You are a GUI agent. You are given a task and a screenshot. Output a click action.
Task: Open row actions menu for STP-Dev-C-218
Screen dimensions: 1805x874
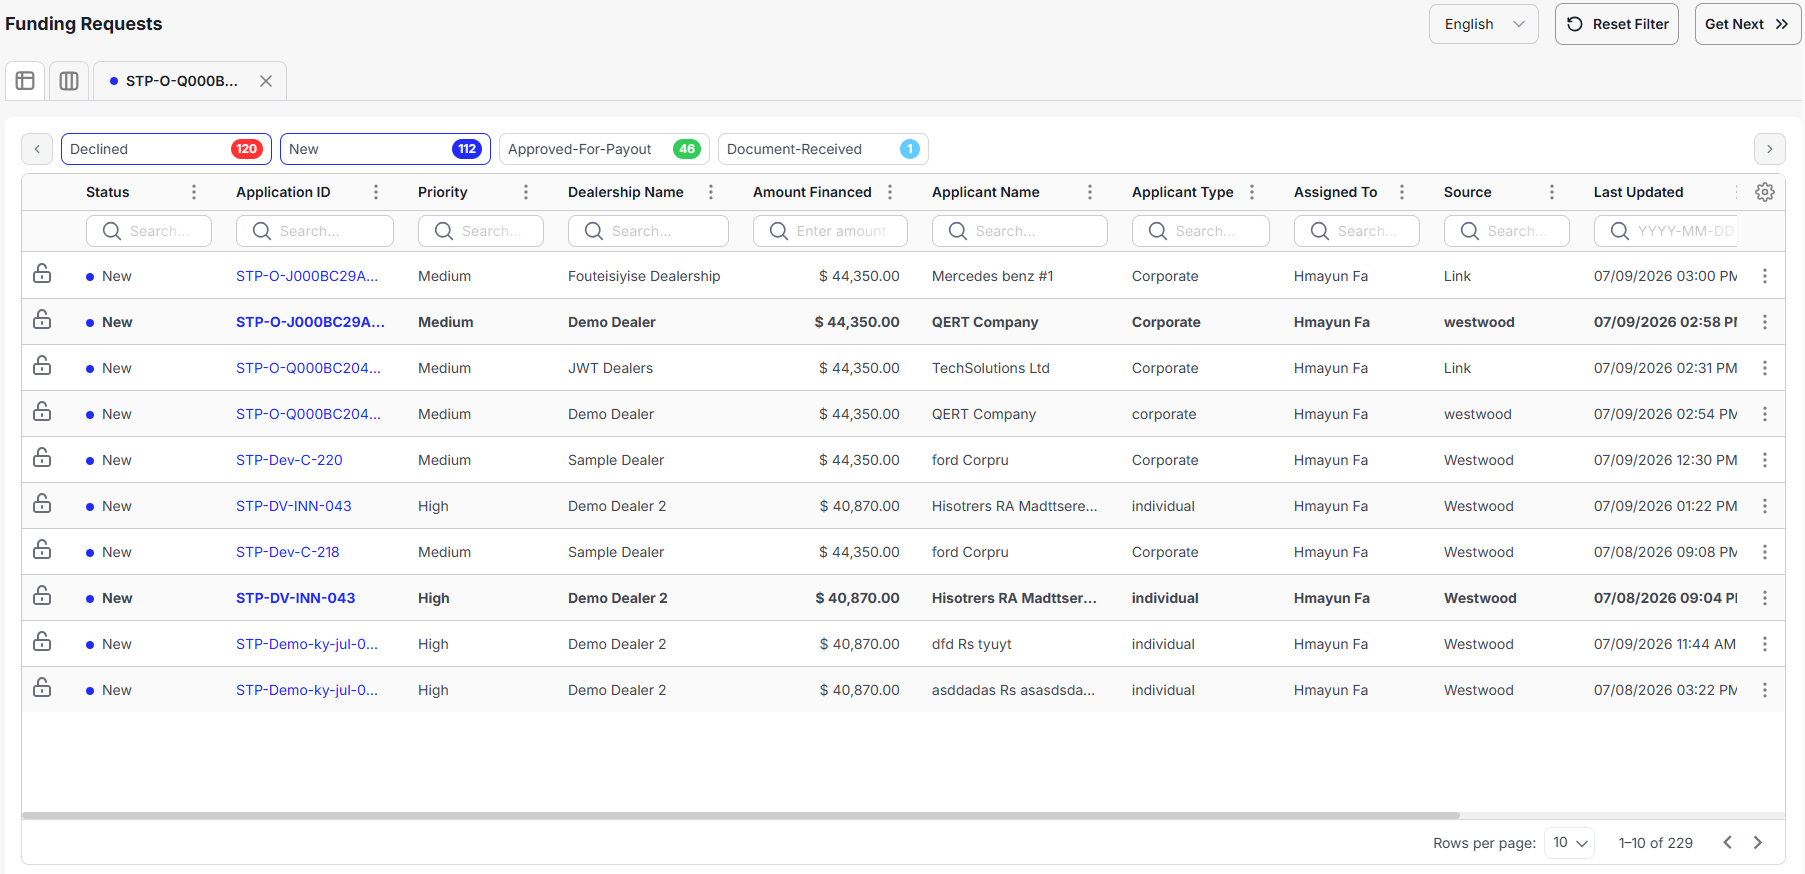(1765, 552)
